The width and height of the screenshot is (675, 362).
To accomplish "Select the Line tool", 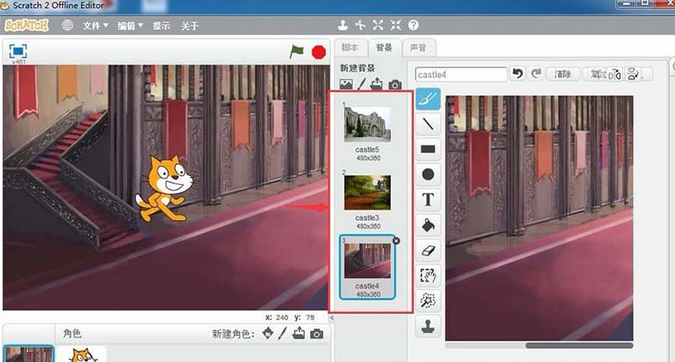I will tap(428, 124).
